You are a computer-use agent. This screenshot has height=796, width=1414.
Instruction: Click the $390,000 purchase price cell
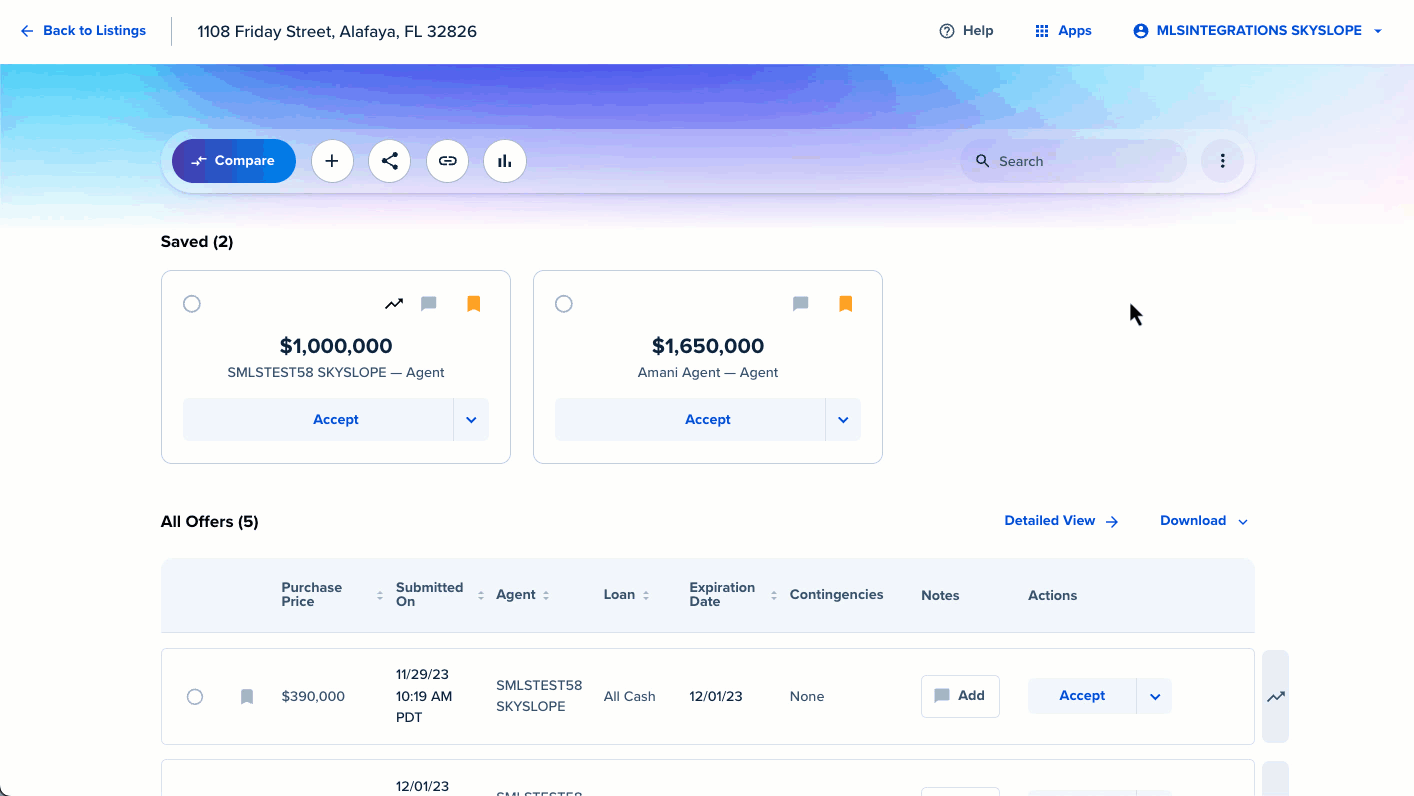click(x=313, y=697)
